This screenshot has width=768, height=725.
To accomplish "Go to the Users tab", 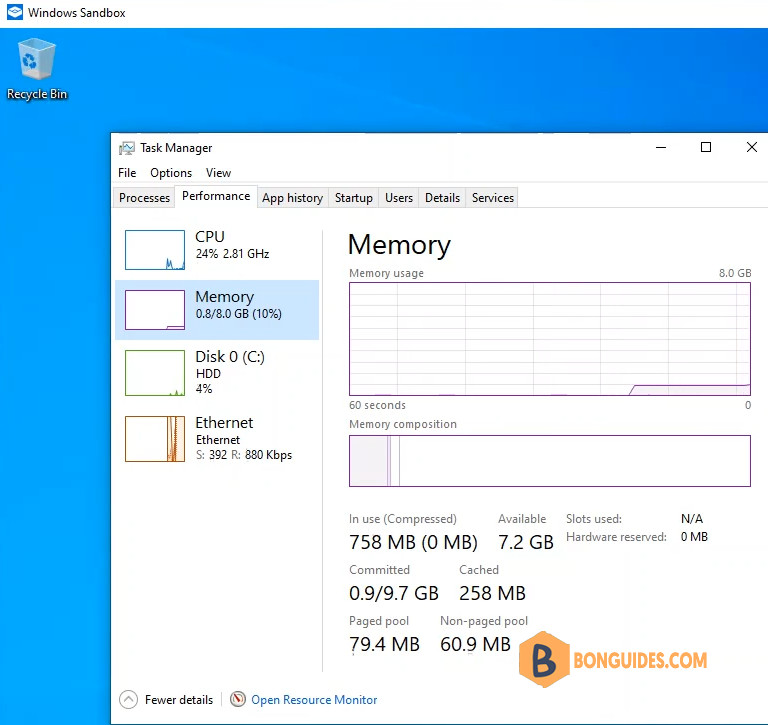I will coord(399,198).
